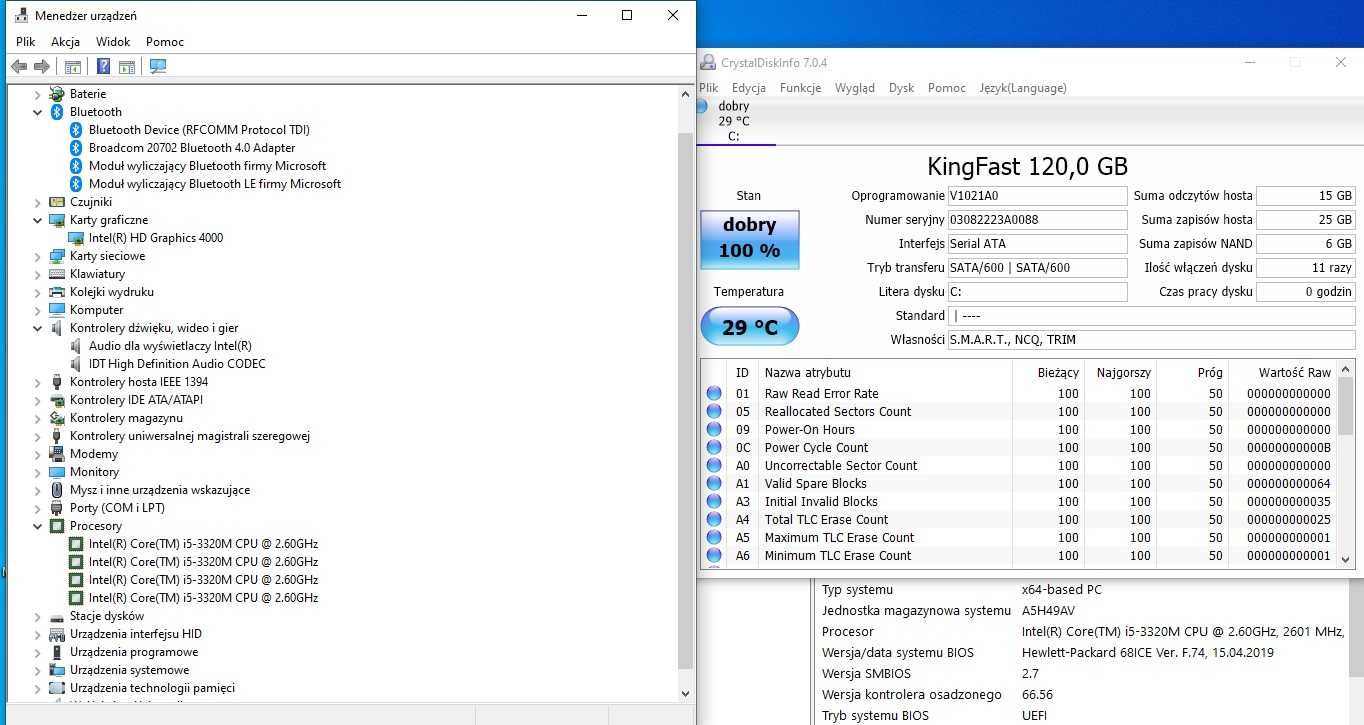The image size is (1364, 725).
Task: Click status orb for Raw Read Error Rate
Action: pyautogui.click(x=714, y=394)
